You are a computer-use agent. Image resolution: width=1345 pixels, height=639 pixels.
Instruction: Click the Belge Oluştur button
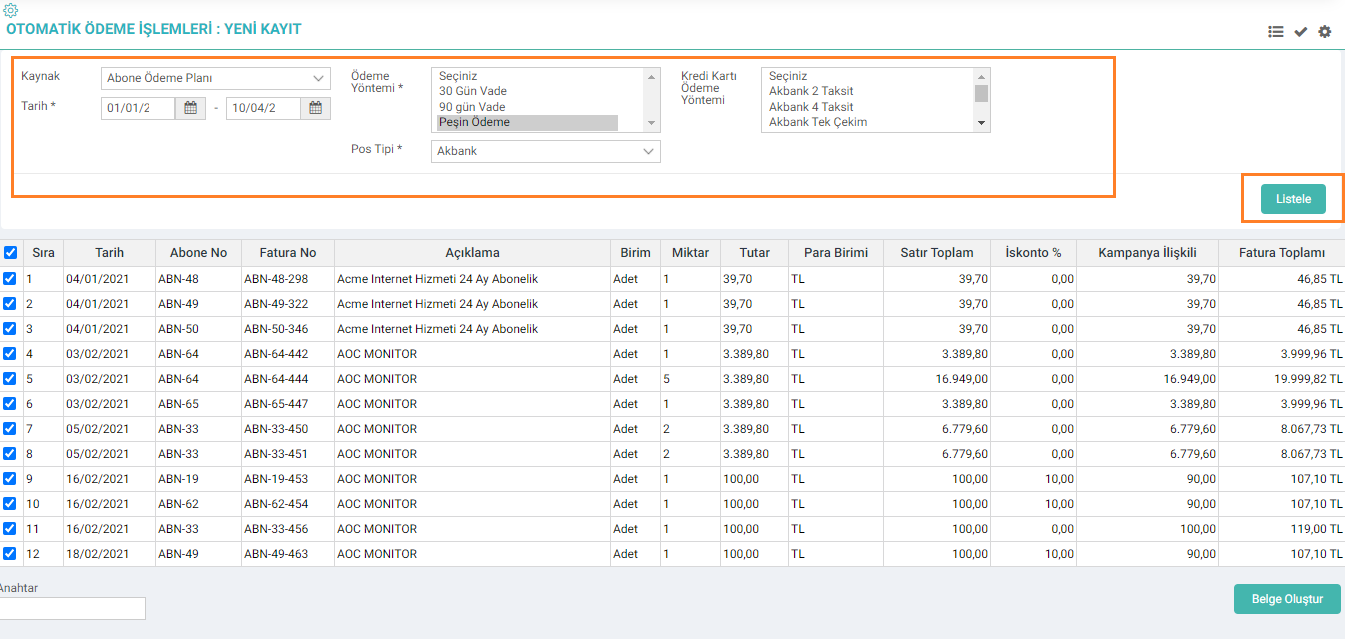(x=1287, y=599)
